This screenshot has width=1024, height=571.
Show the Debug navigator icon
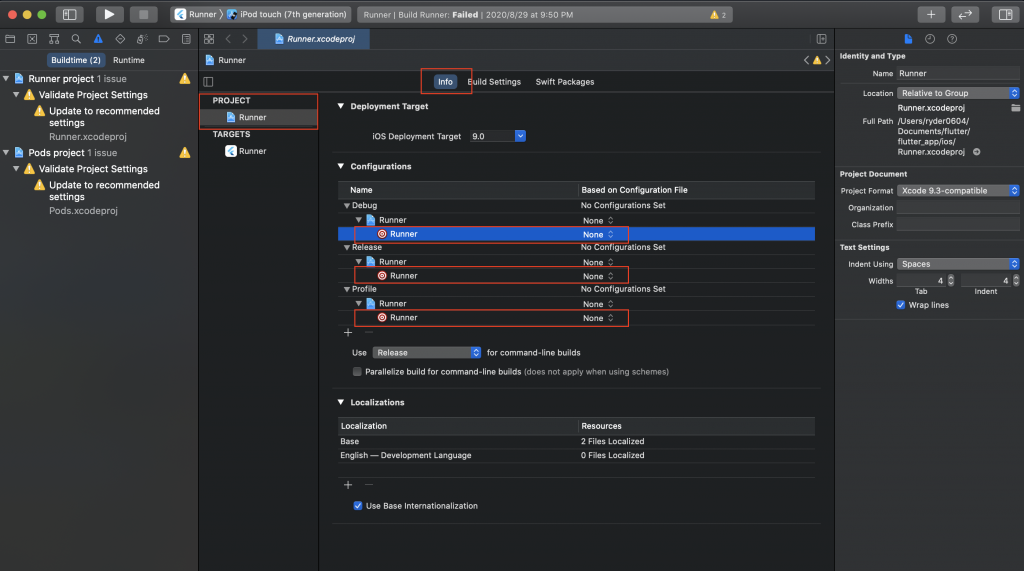[142, 39]
